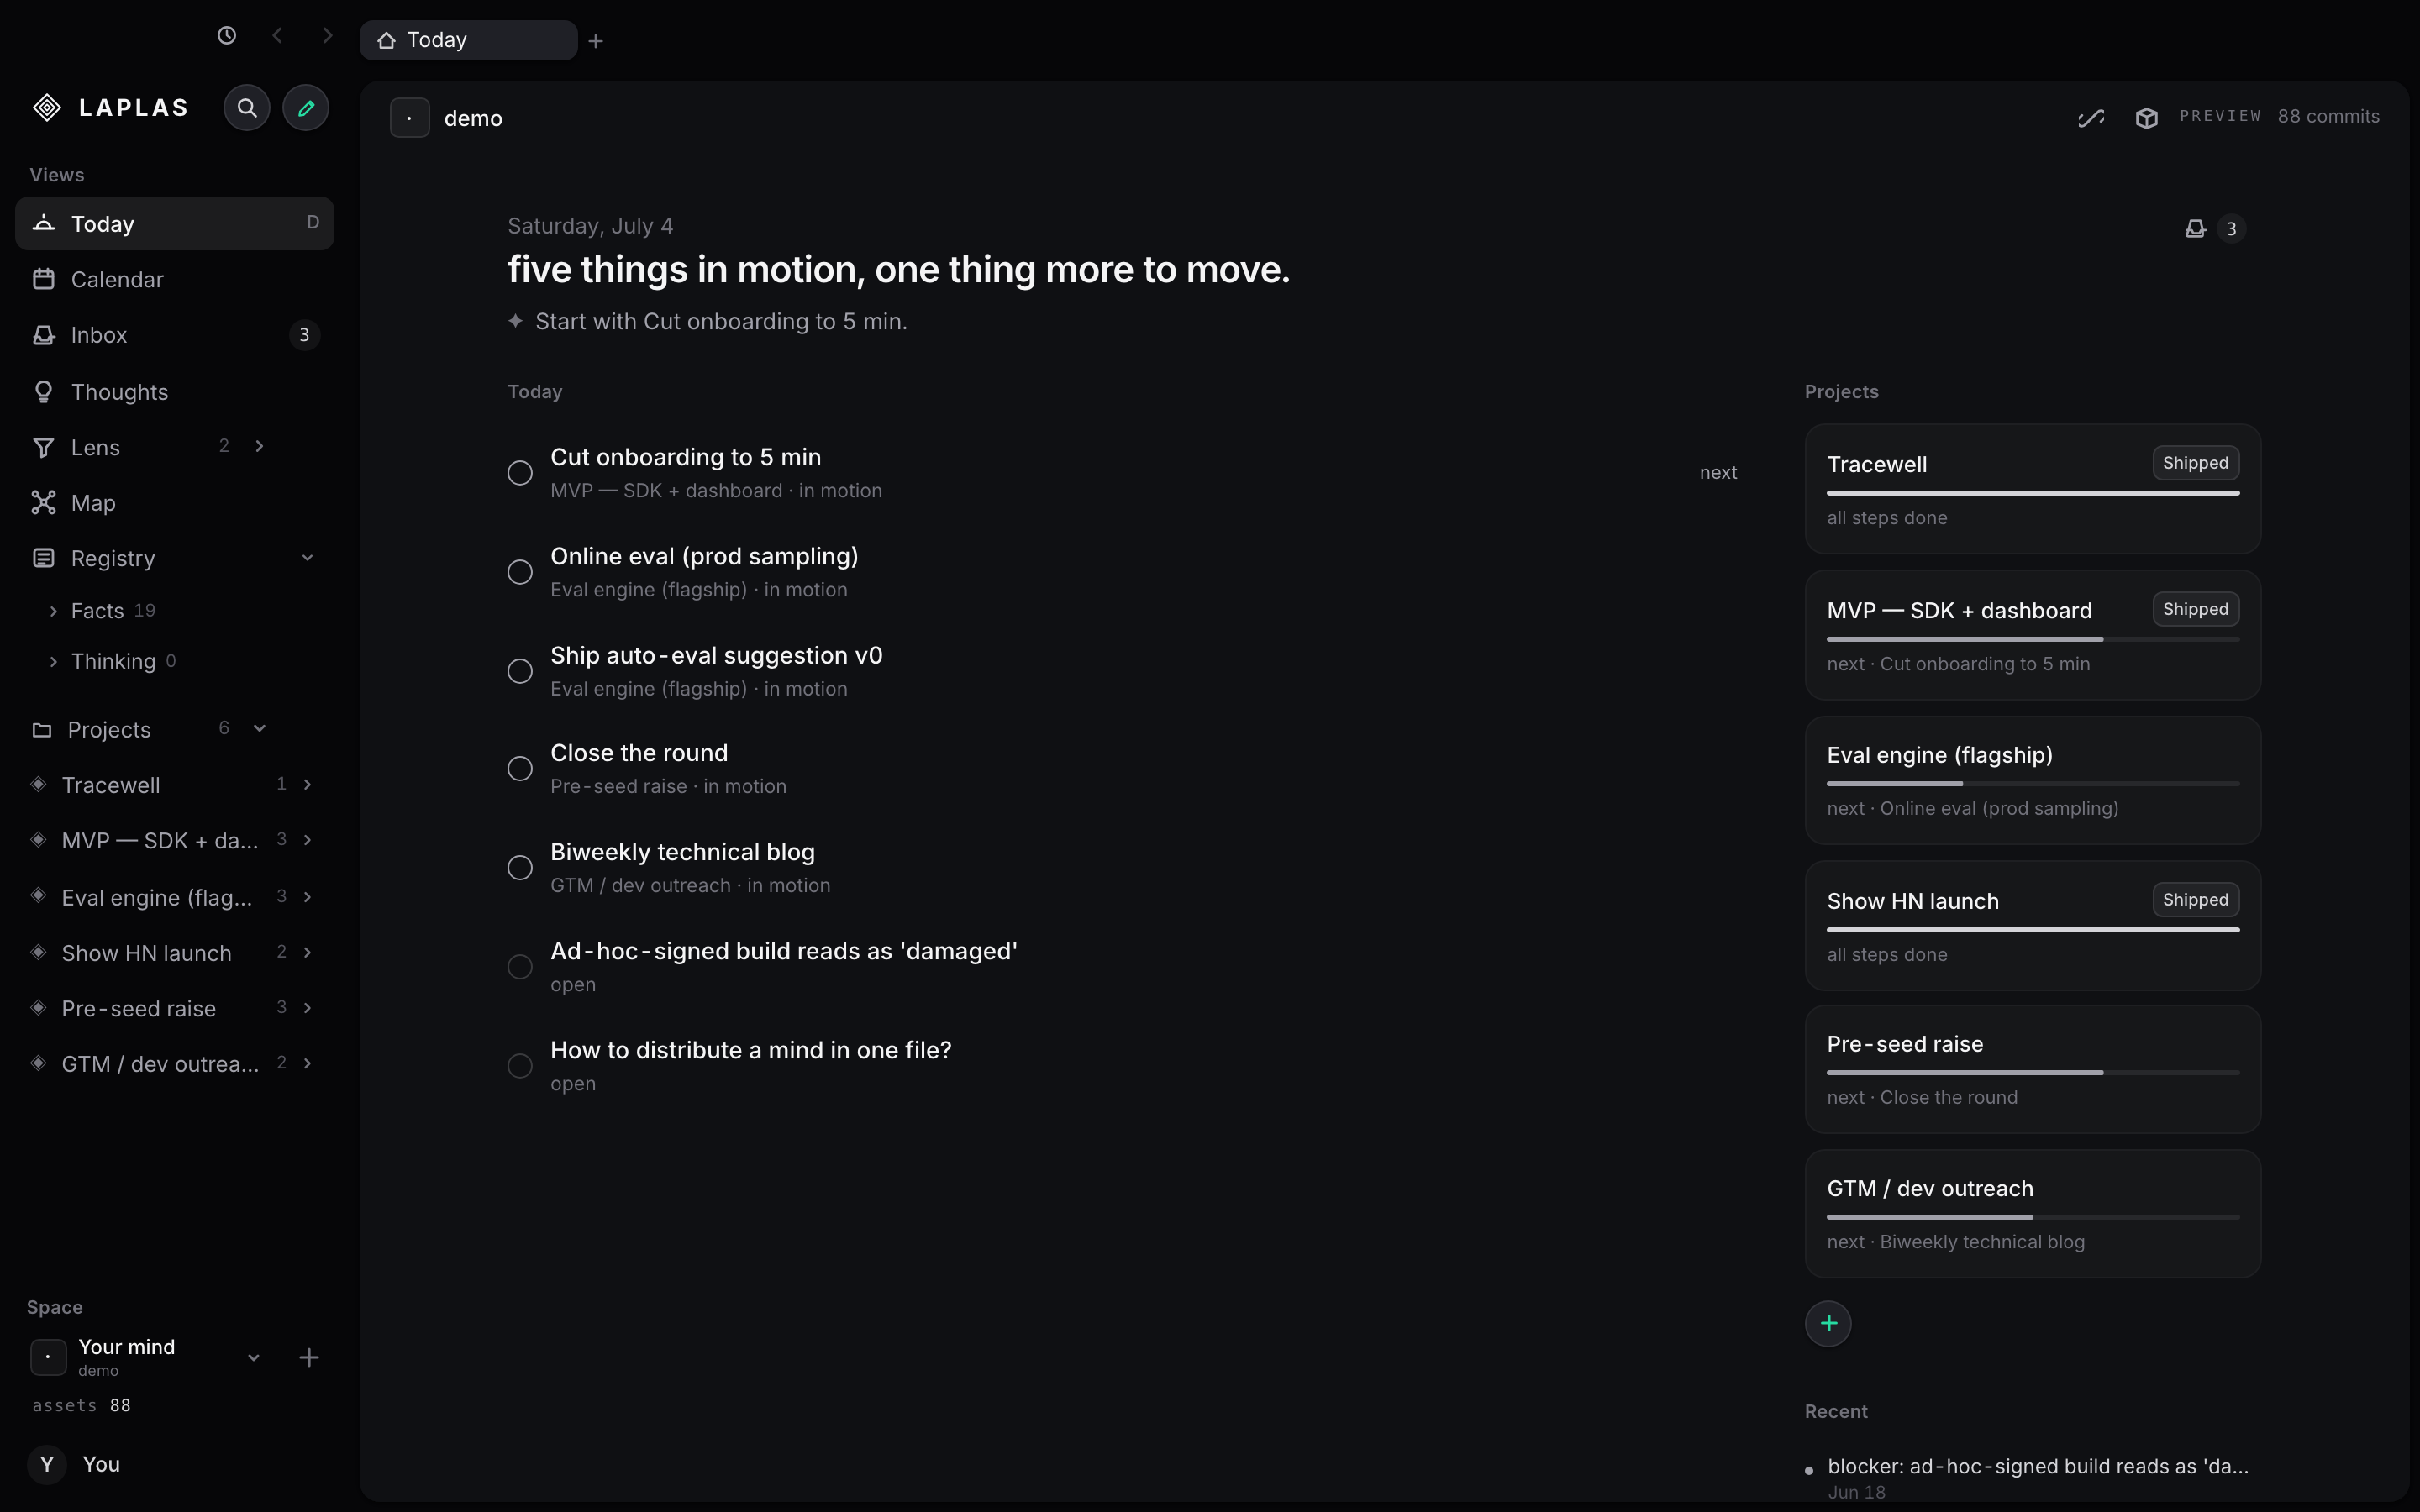Click the Shipped badge on Tracewell

click(x=2195, y=463)
